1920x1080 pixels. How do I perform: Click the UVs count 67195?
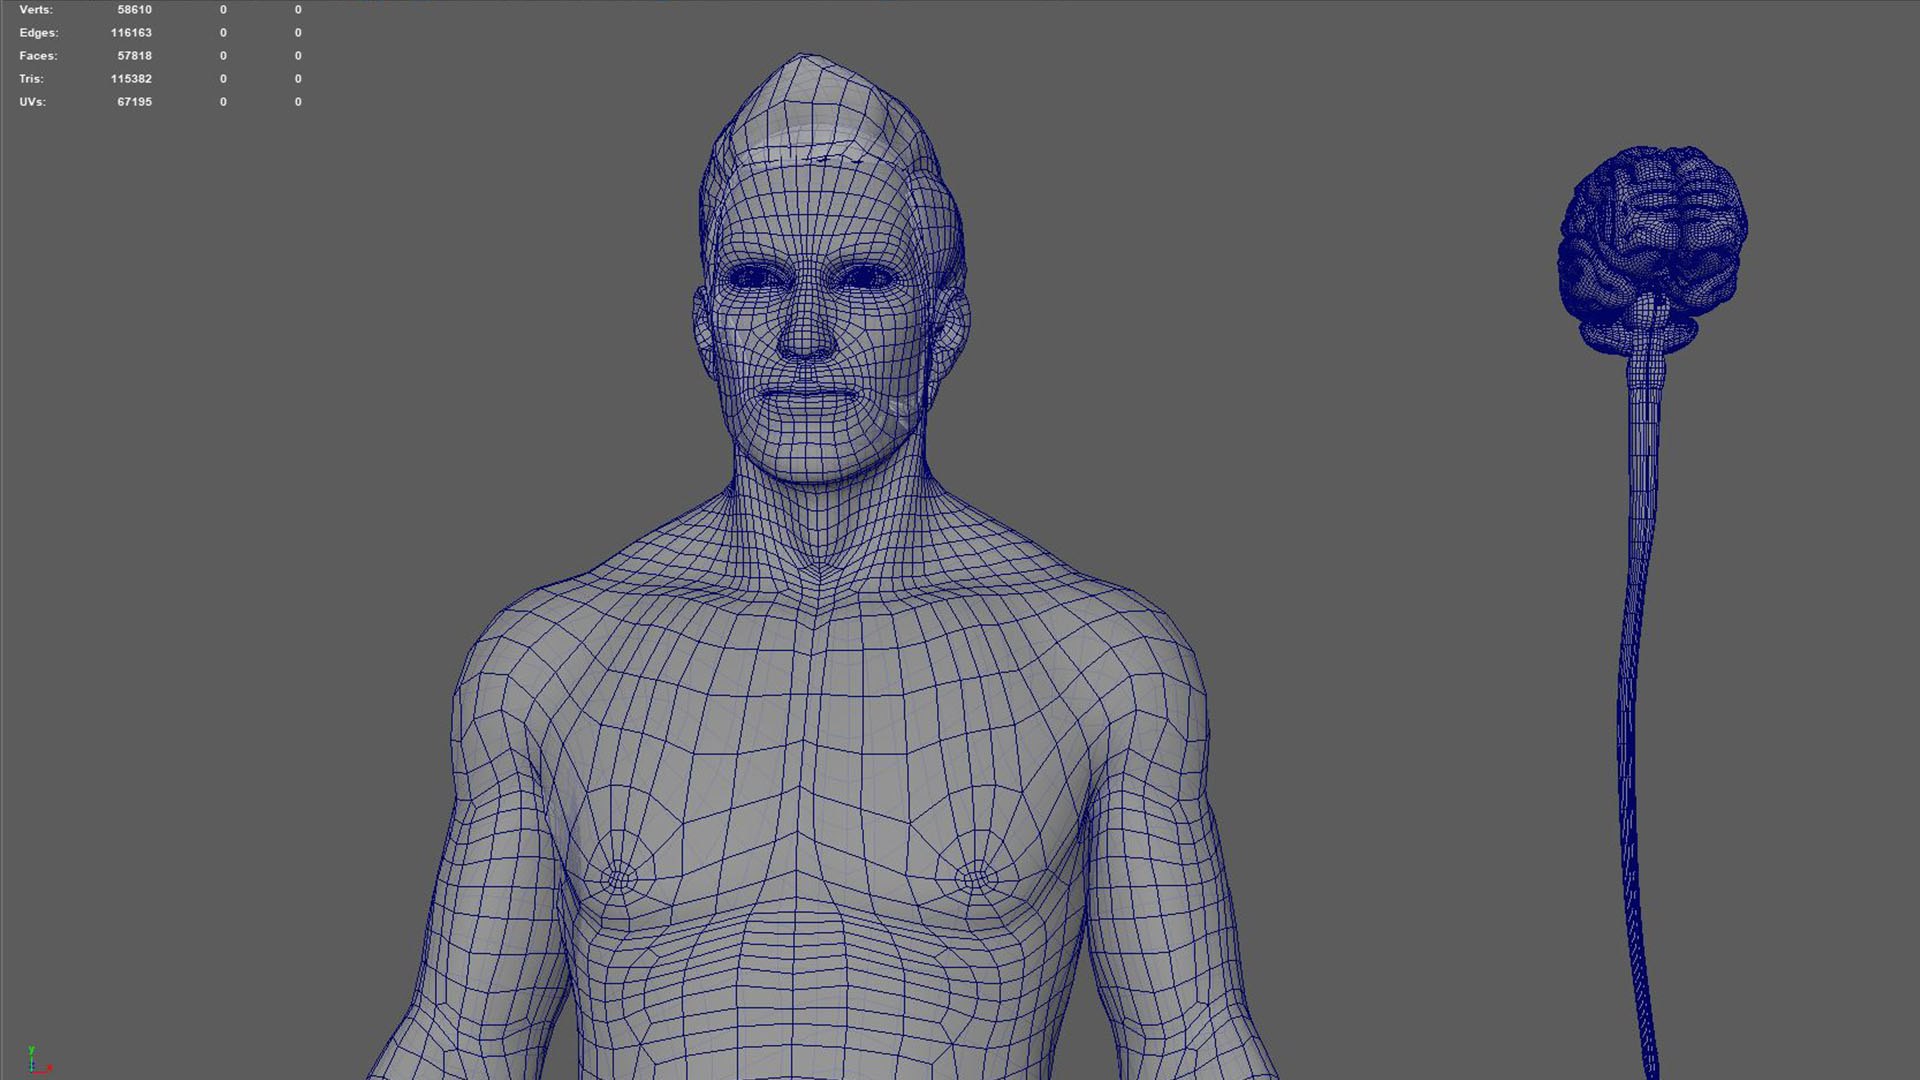point(134,102)
